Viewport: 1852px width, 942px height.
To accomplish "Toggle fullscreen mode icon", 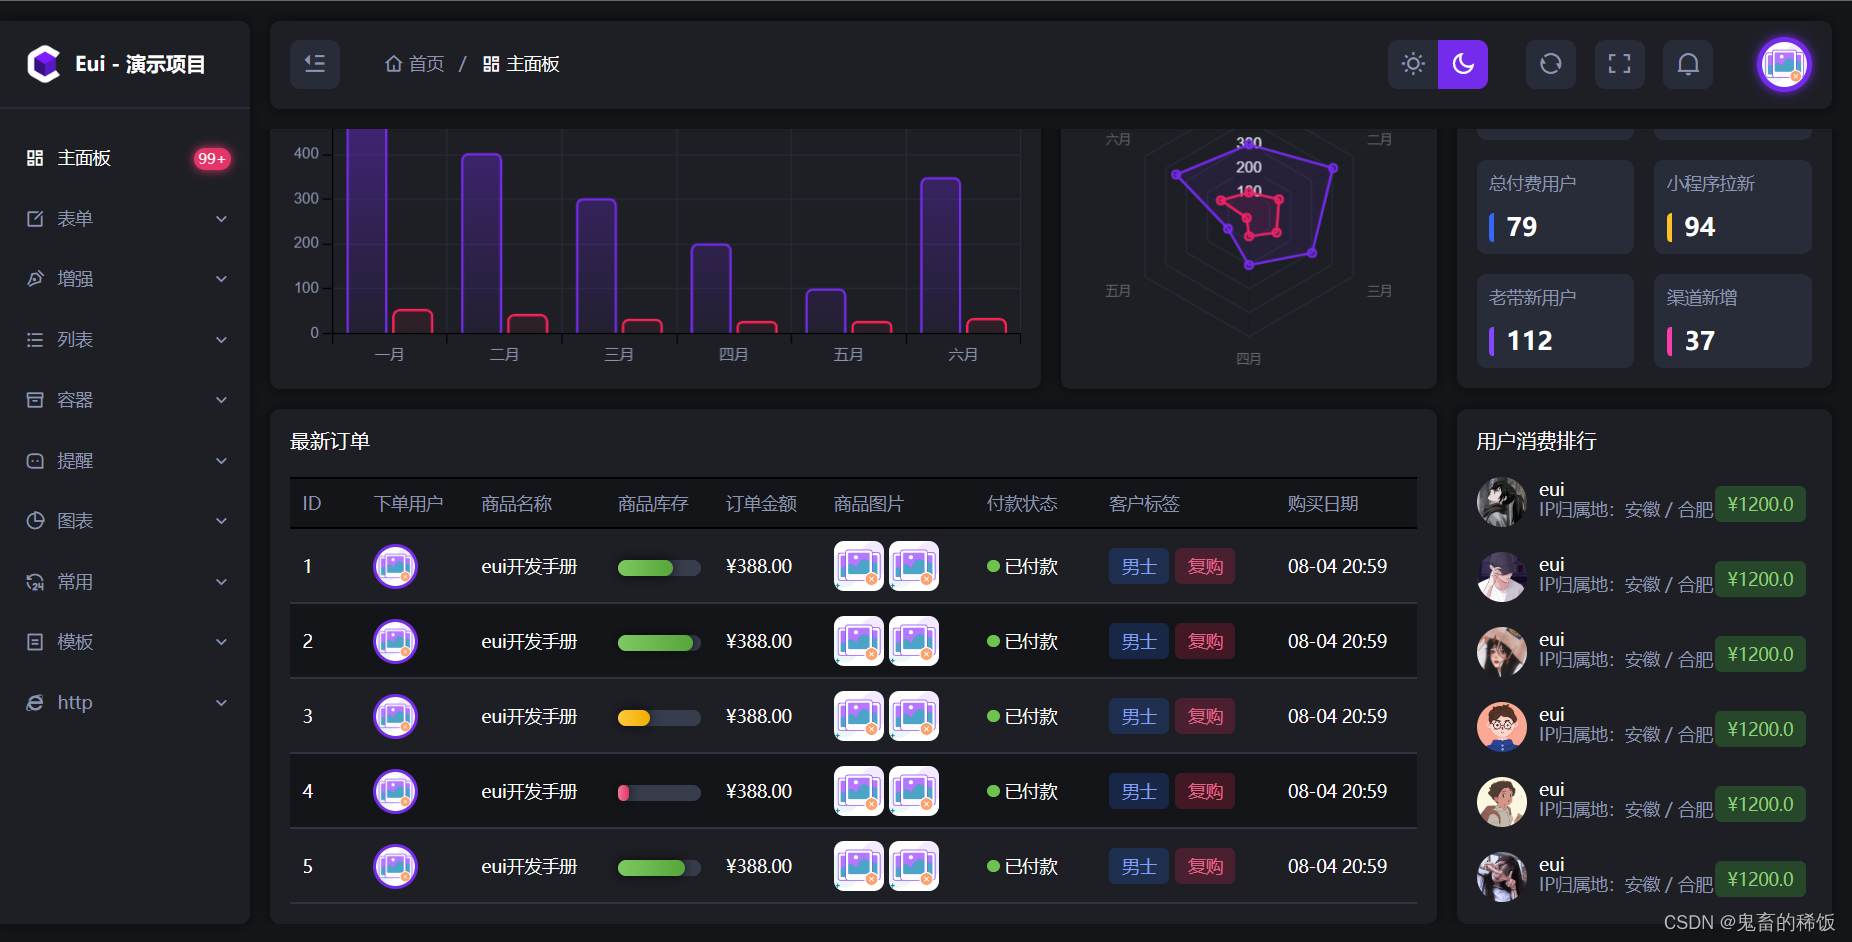I will click(x=1620, y=64).
